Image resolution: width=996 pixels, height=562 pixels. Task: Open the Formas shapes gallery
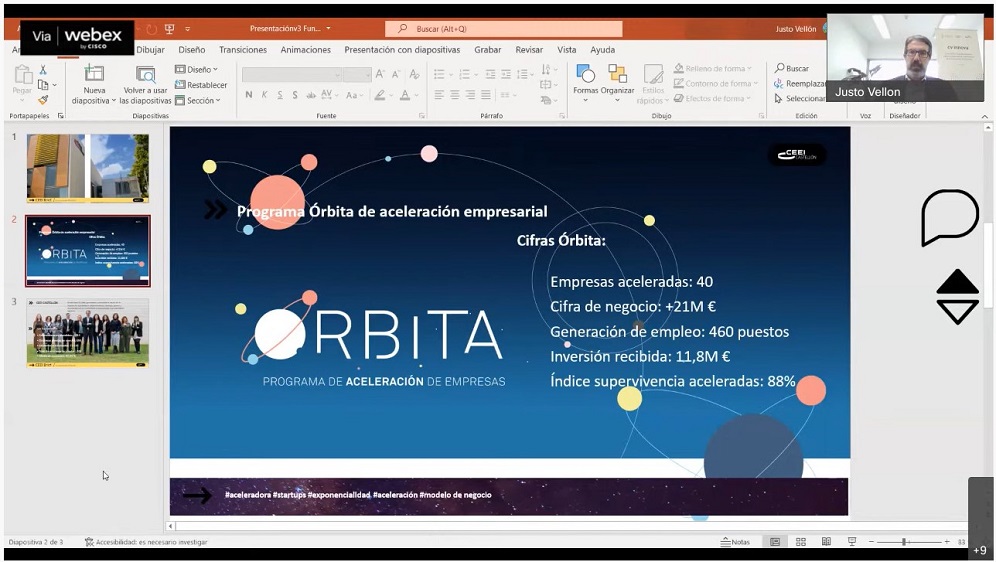point(585,74)
